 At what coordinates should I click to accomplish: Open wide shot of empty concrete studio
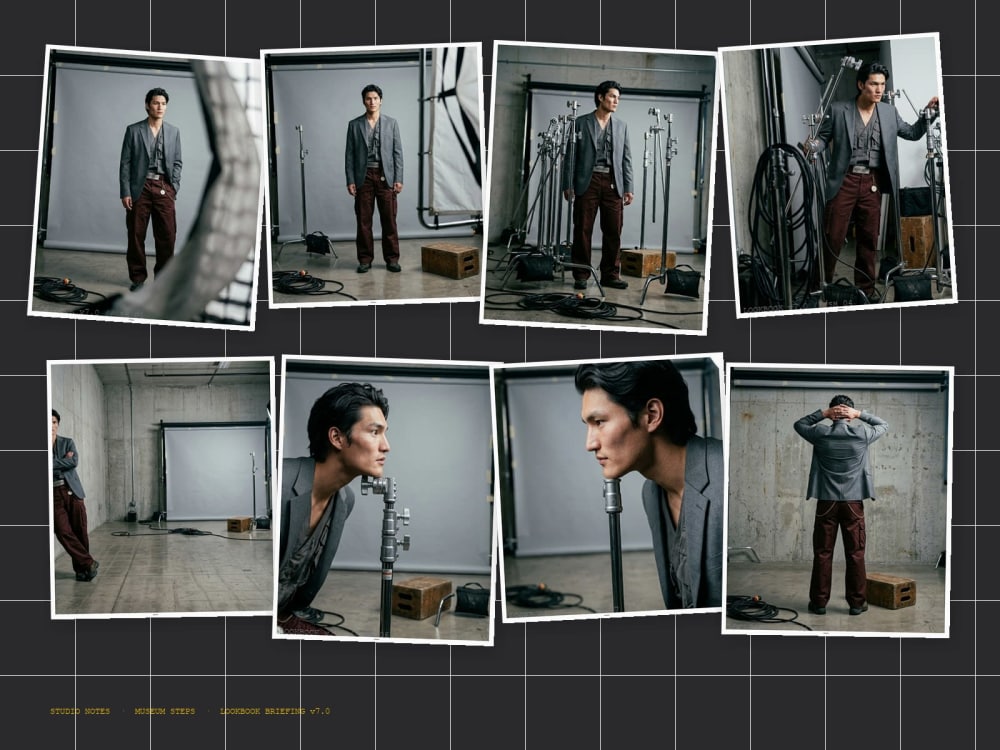tap(162, 487)
